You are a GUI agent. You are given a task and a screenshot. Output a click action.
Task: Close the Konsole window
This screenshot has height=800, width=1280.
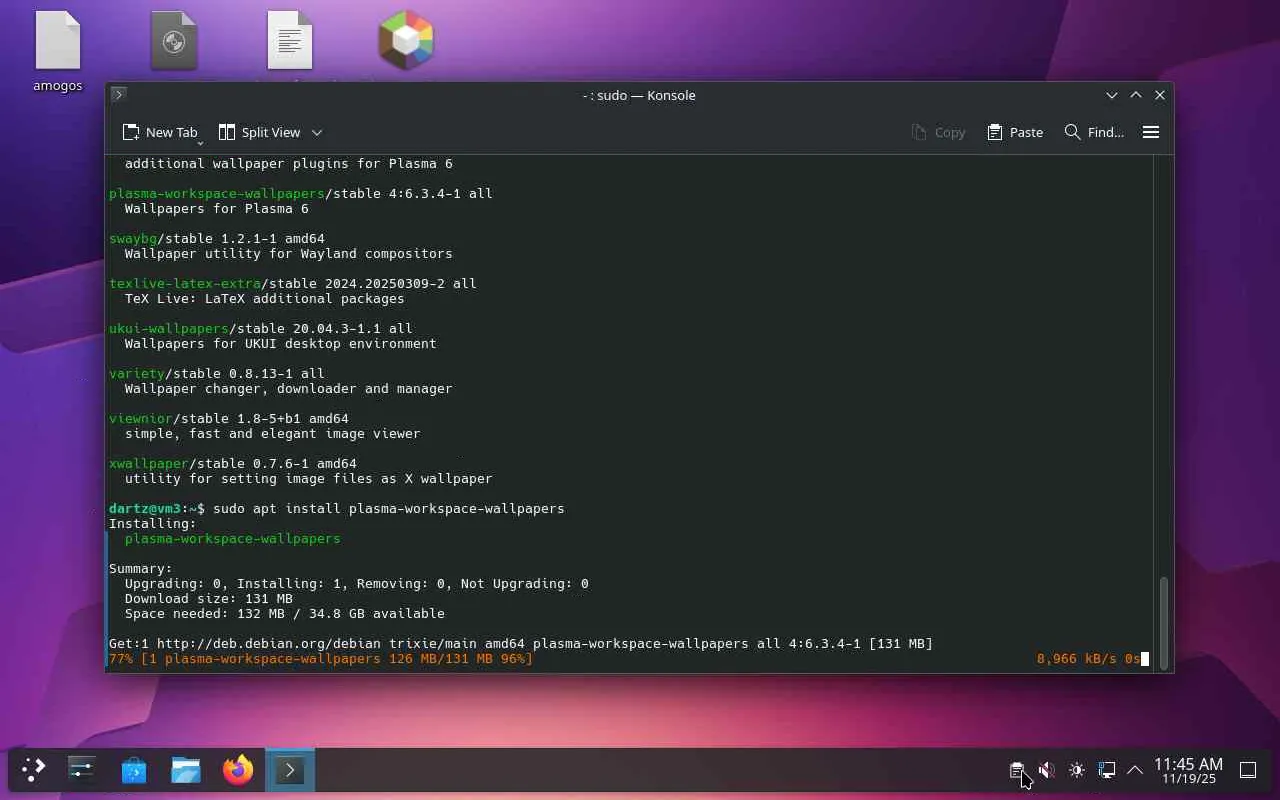1160,95
